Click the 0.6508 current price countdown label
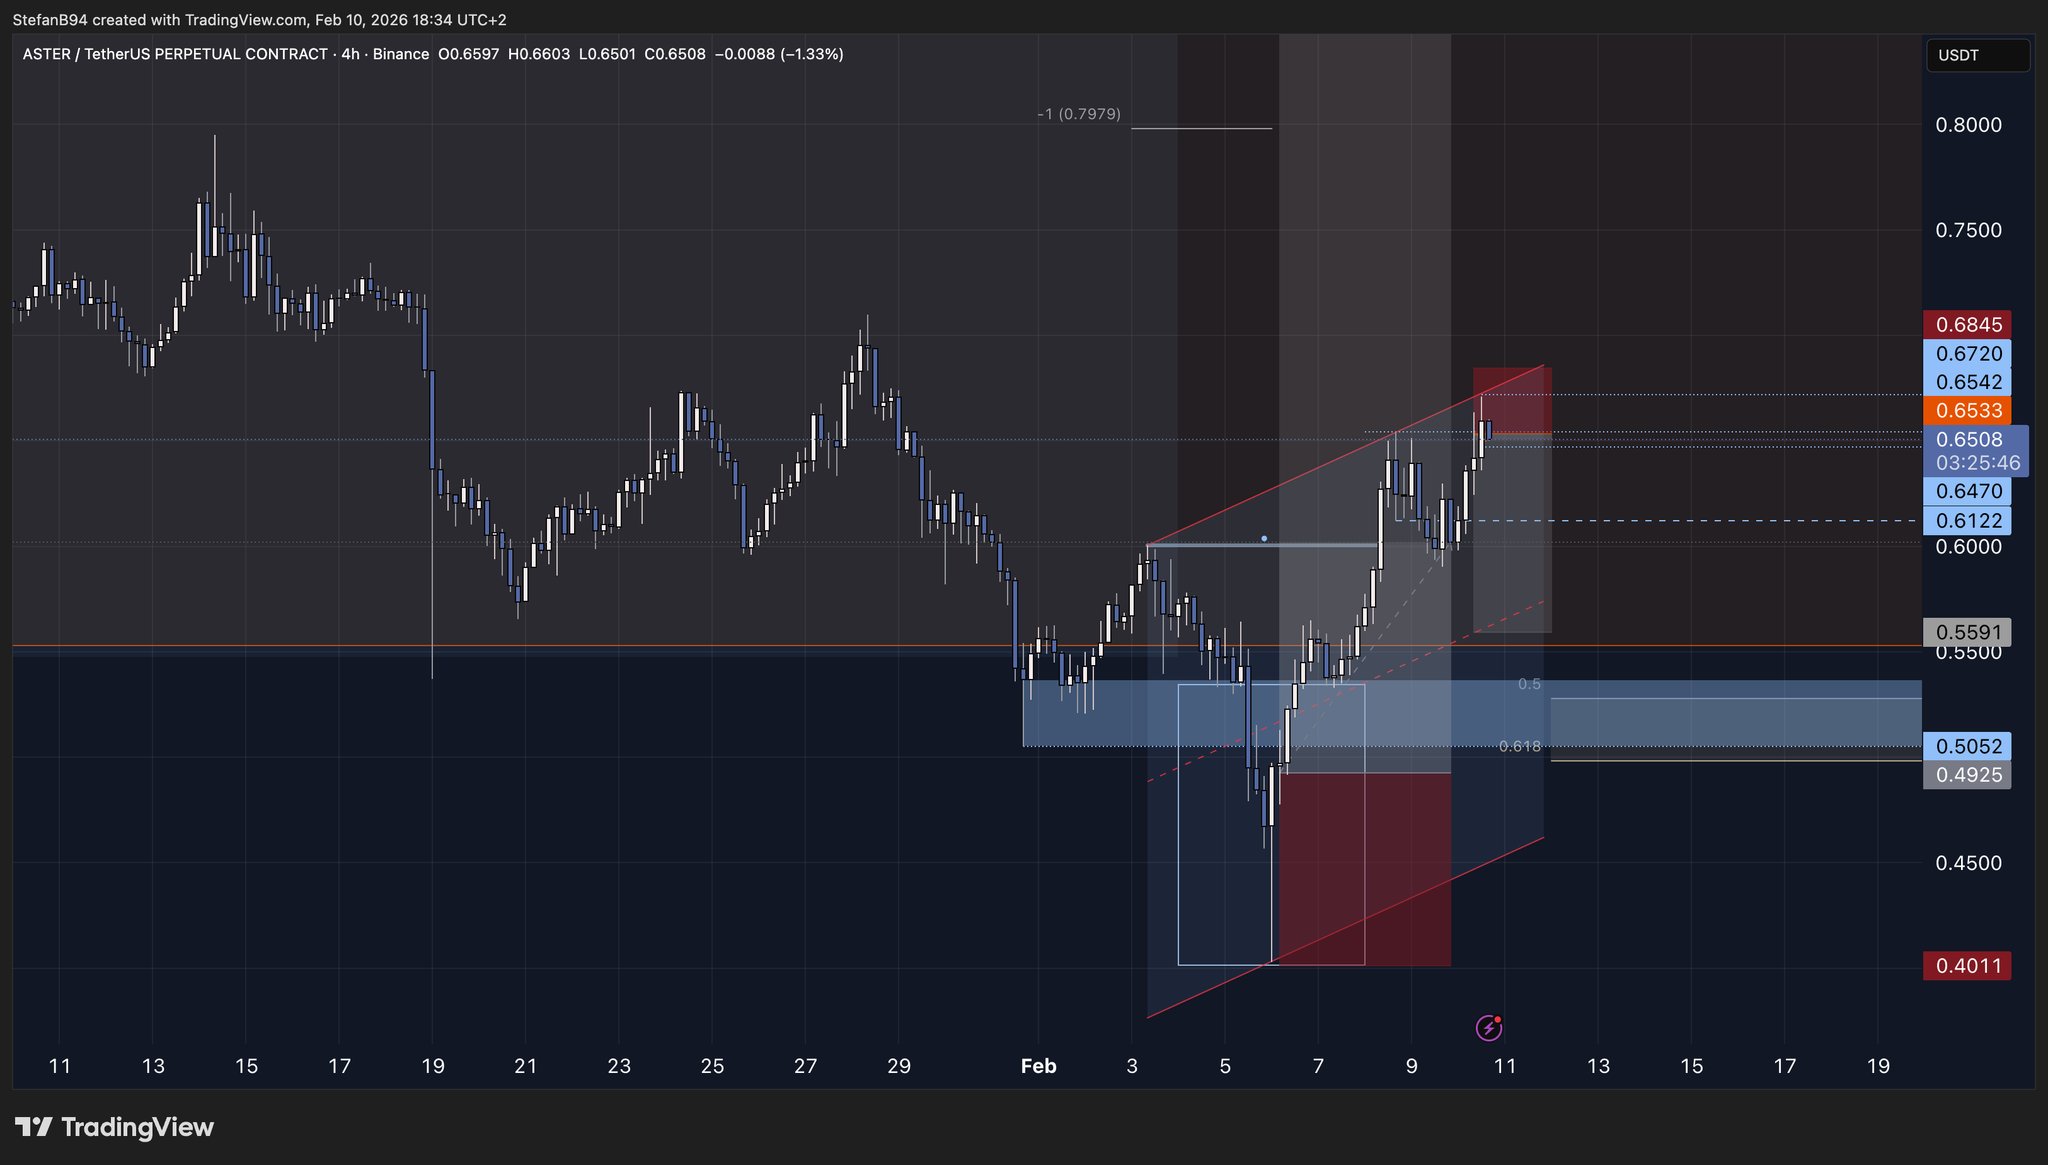The image size is (2048, 1165). coord(1975,451)
